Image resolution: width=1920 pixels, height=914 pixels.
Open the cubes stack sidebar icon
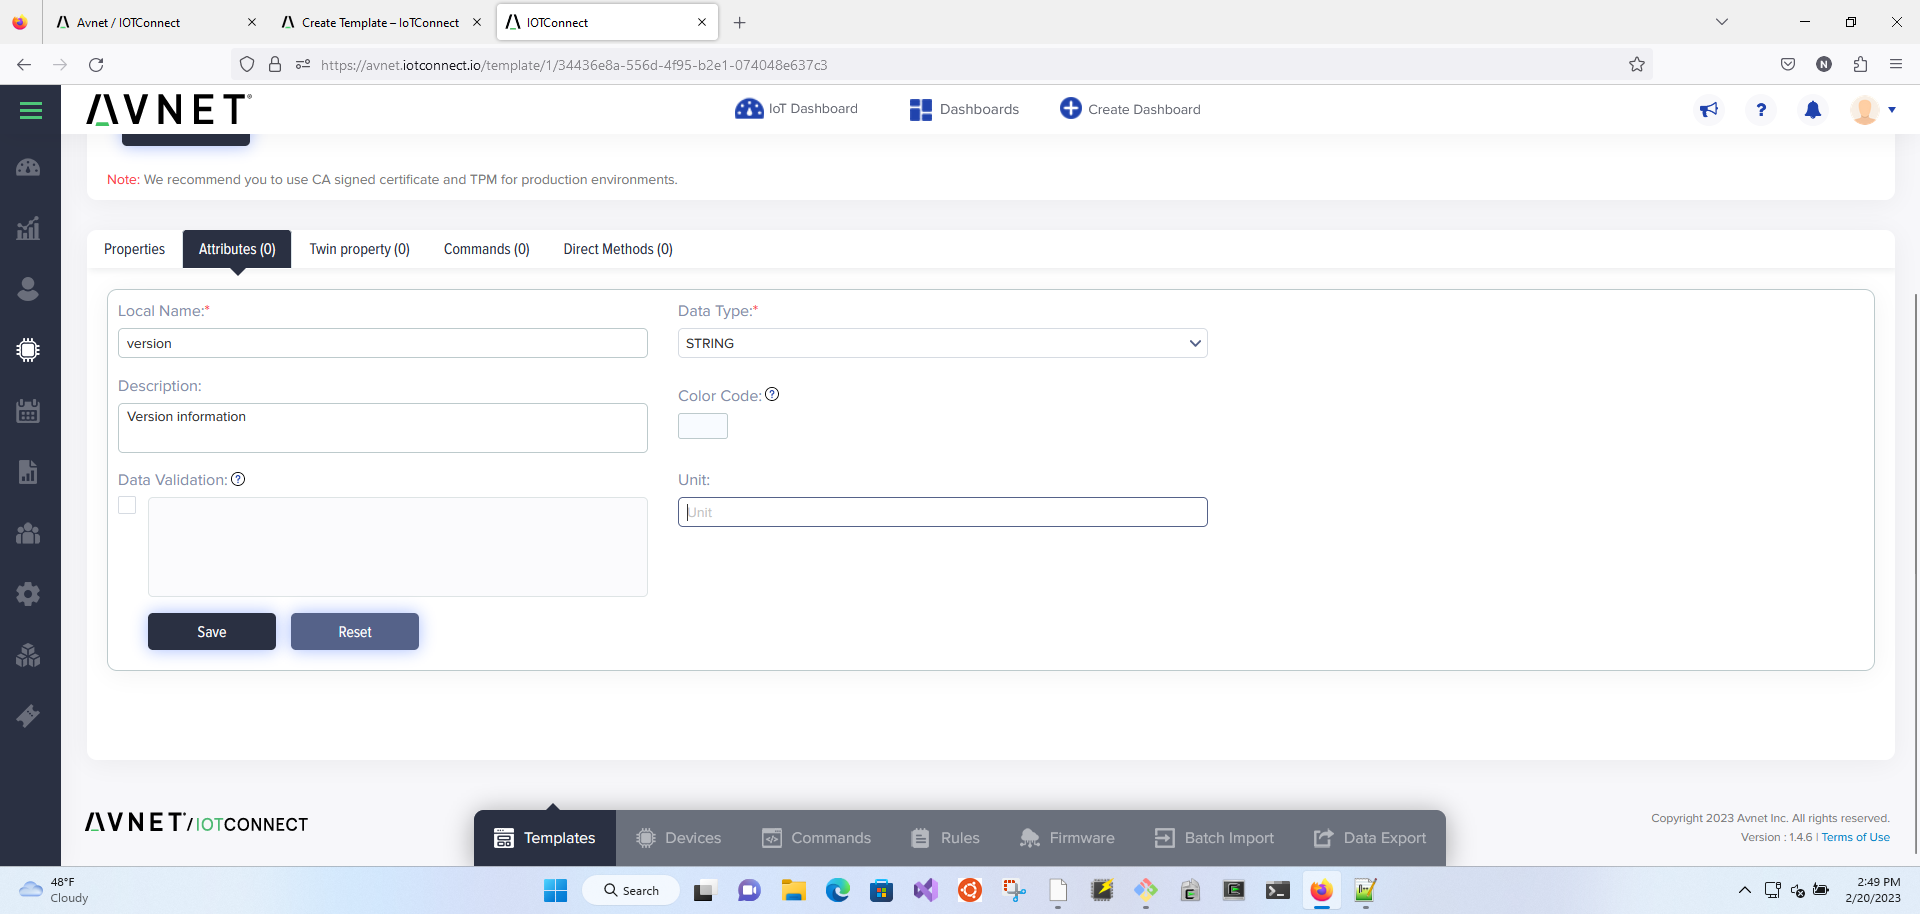tap(28, 655)
